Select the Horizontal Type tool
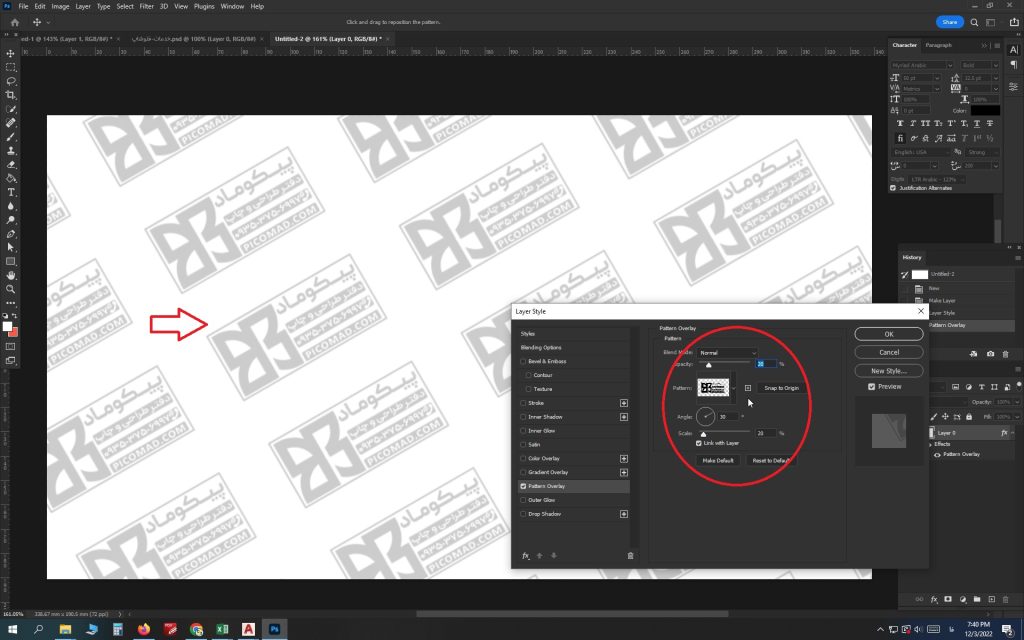1024x640 pixels. (10, 192)
